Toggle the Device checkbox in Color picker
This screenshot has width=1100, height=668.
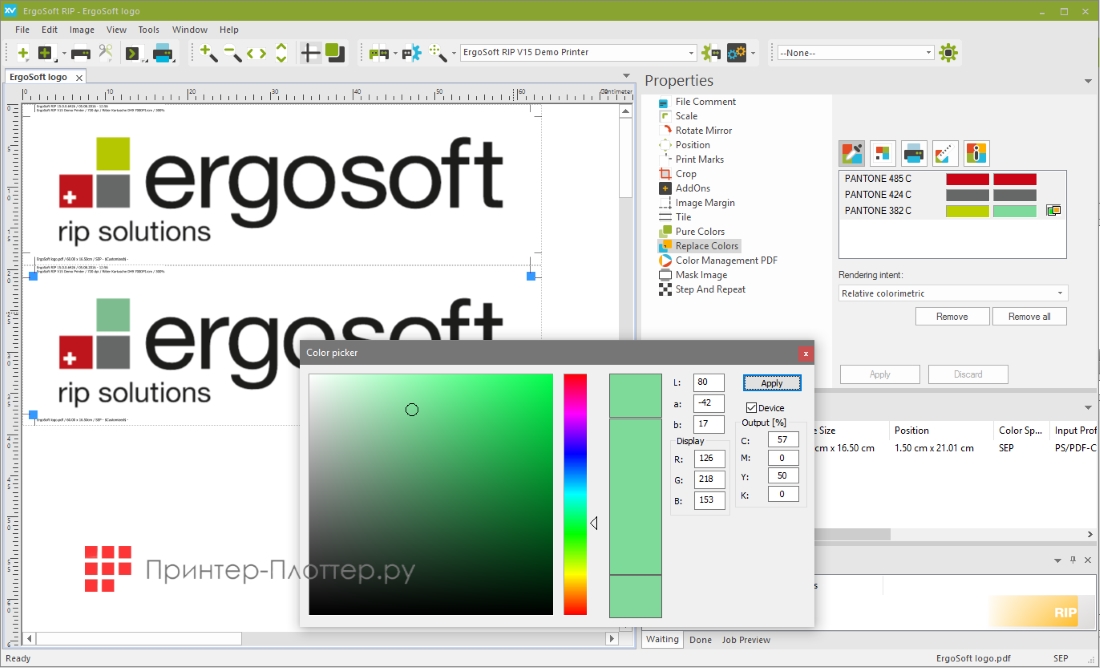tap(752, 408)
